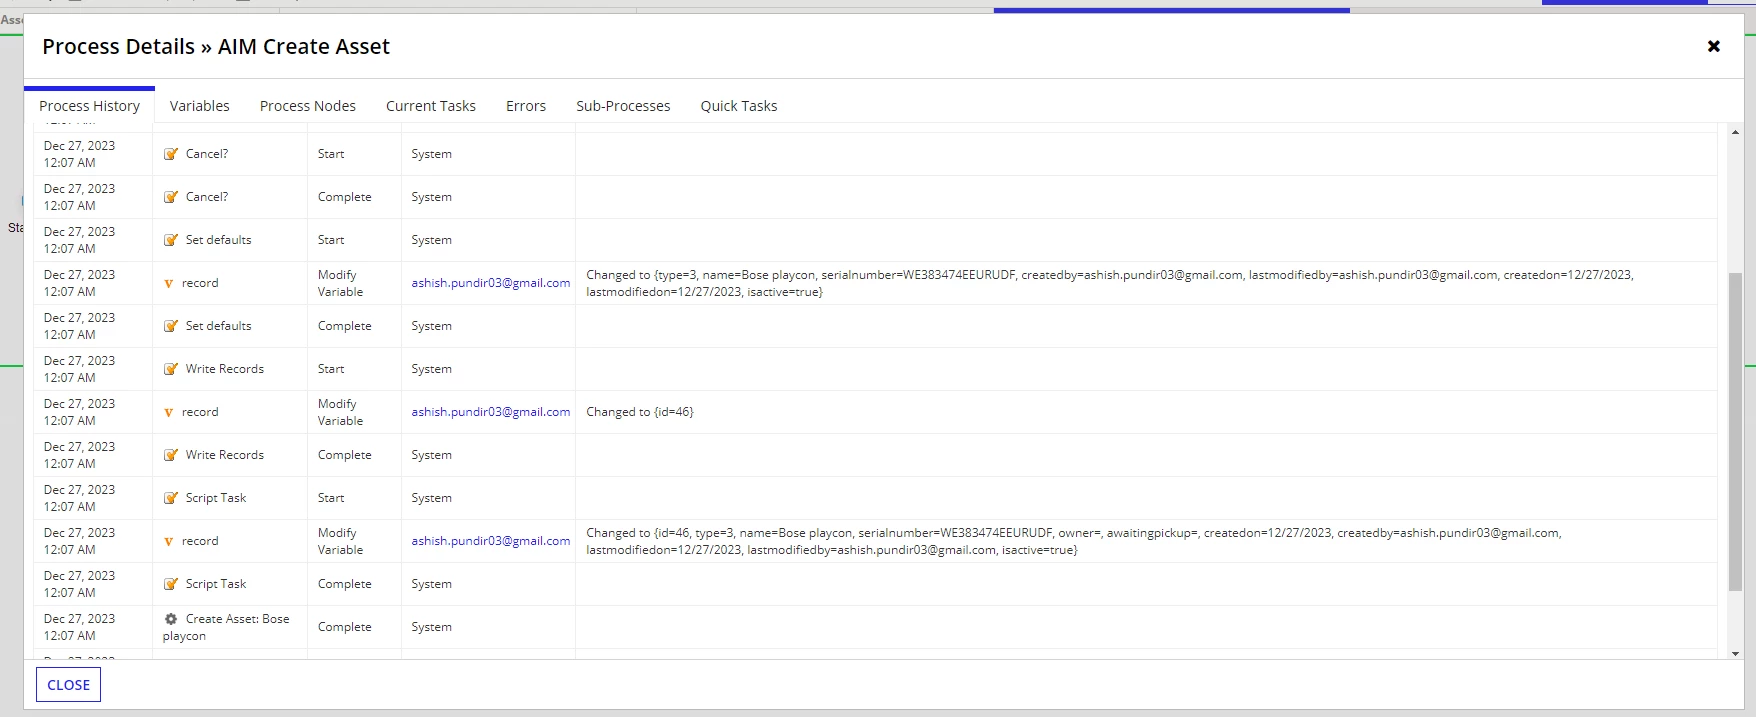Open the email link in the awaitingpickup record row
1756x717 pixels.
click(491, 541)
